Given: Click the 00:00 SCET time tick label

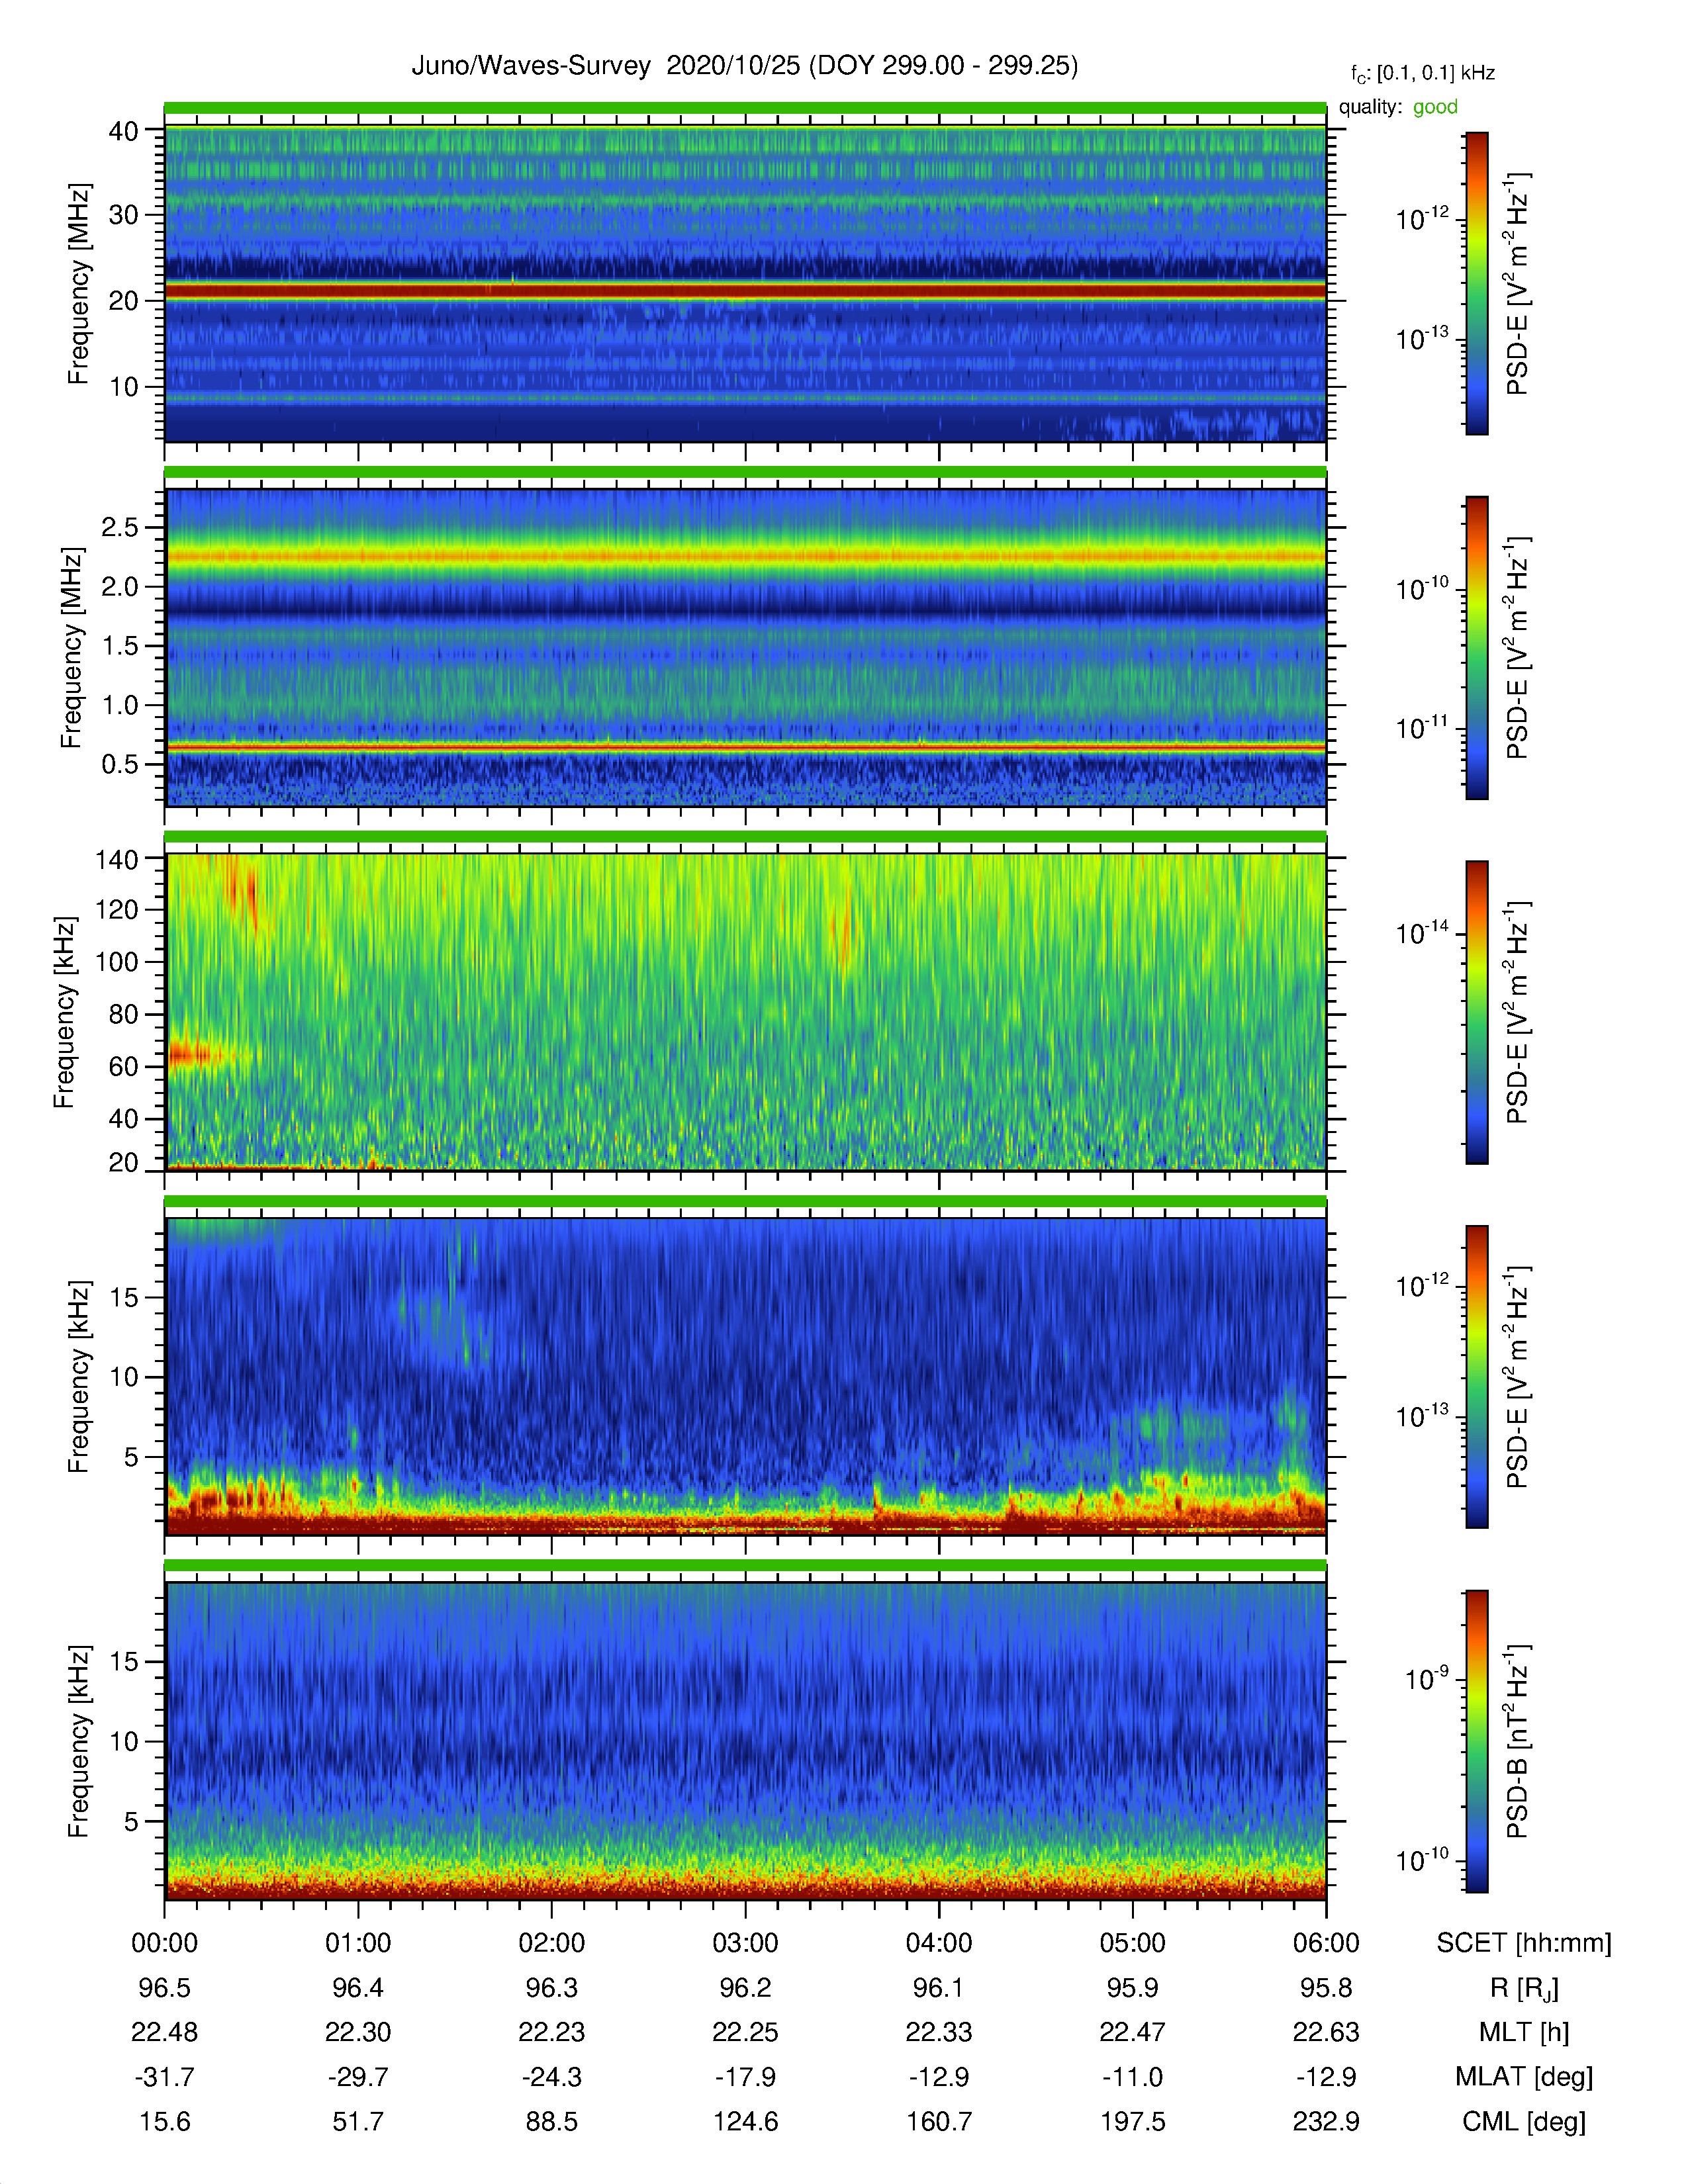Looking at the screenshot, I should 165,1943.
